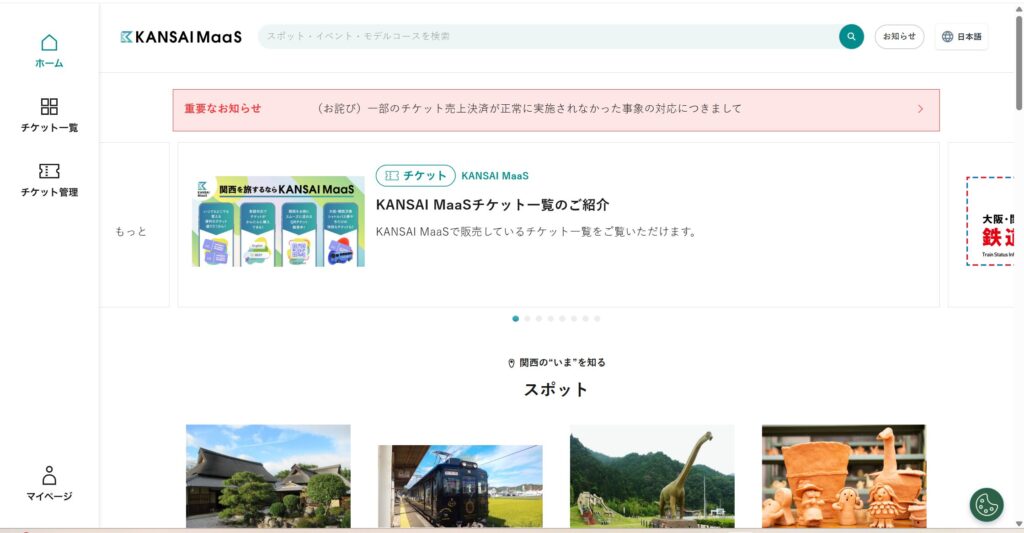1024x533 pixels.
Task: Open the clay figurines spot photo
Action: (844, 476)
